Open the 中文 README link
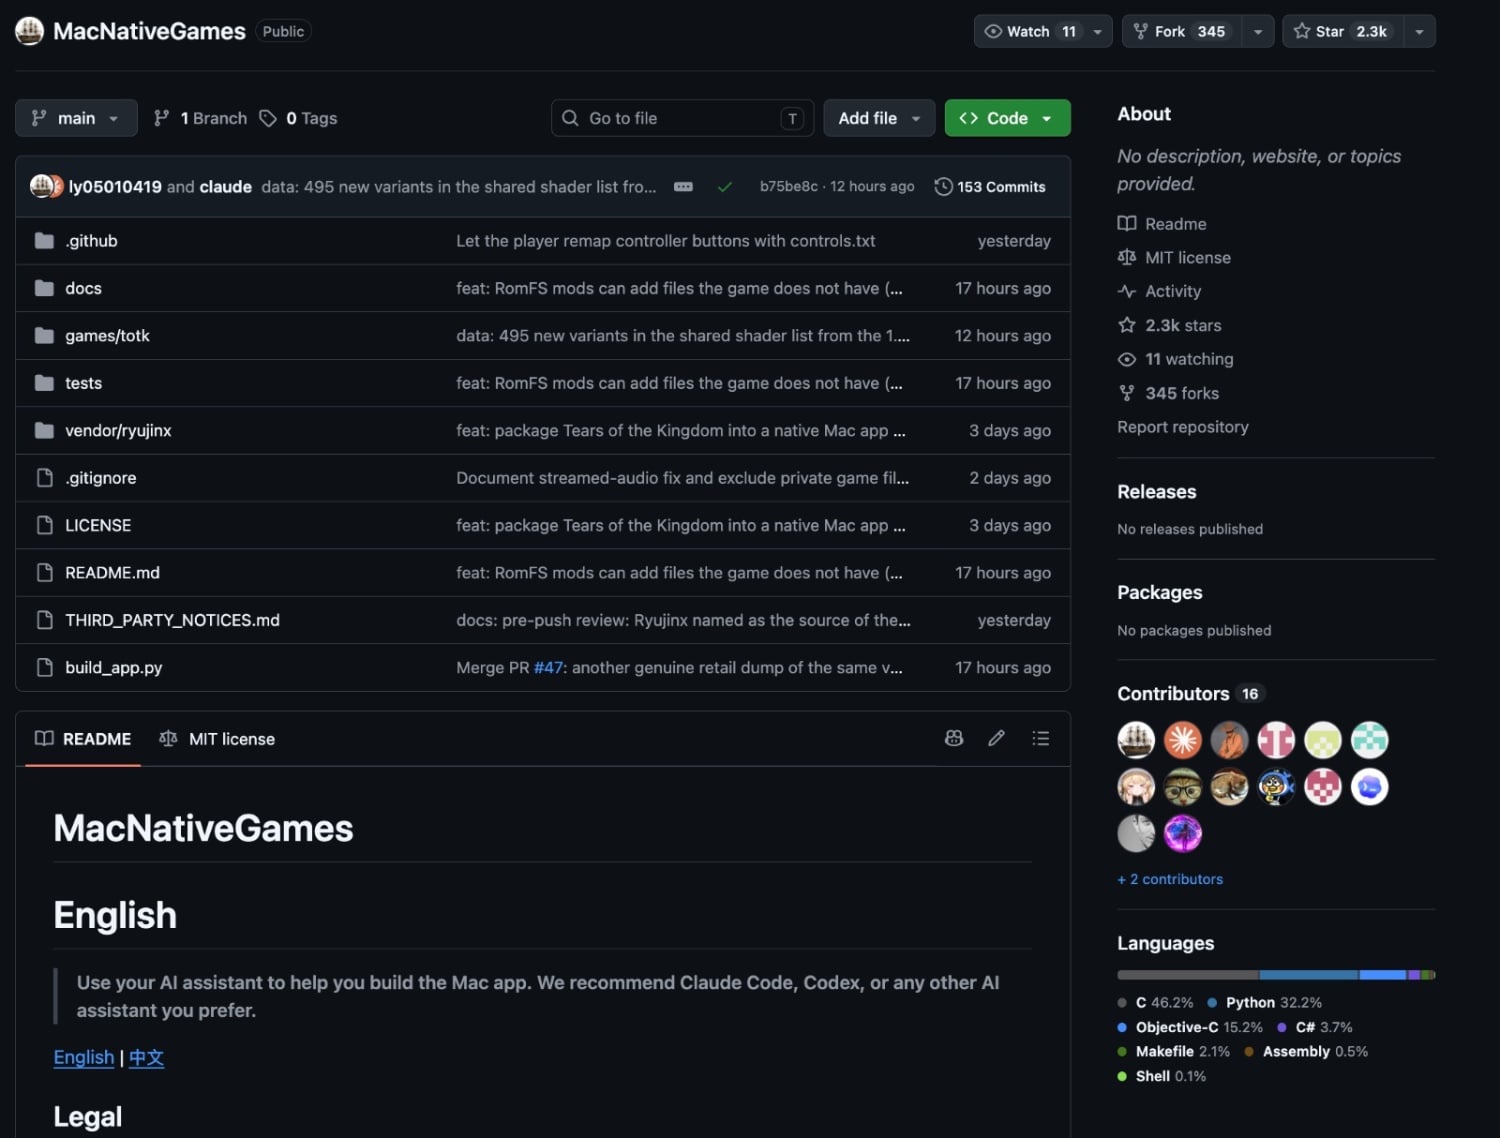 [x=146, y=1057]
